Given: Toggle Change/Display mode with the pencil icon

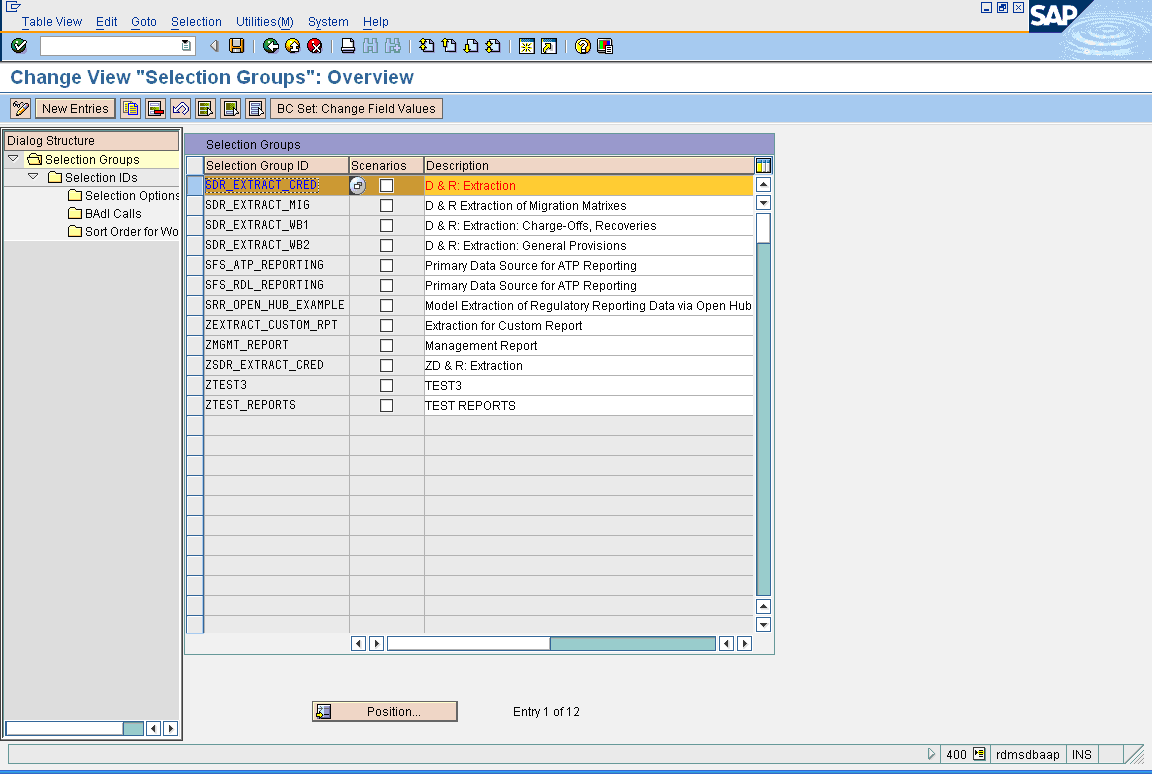Looking at the screenshot, I should [x=18, y=108].
